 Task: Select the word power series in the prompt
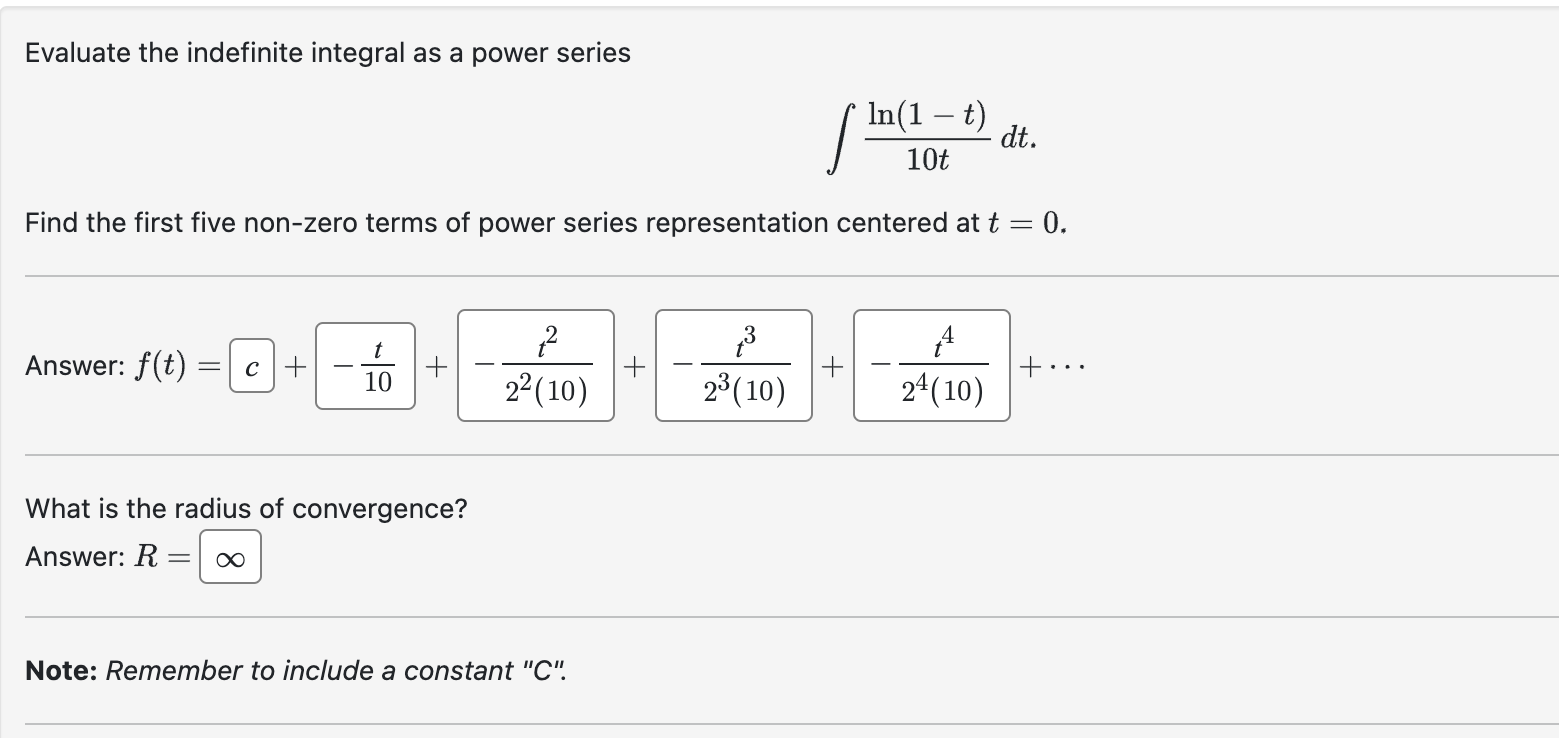[552, 53]
